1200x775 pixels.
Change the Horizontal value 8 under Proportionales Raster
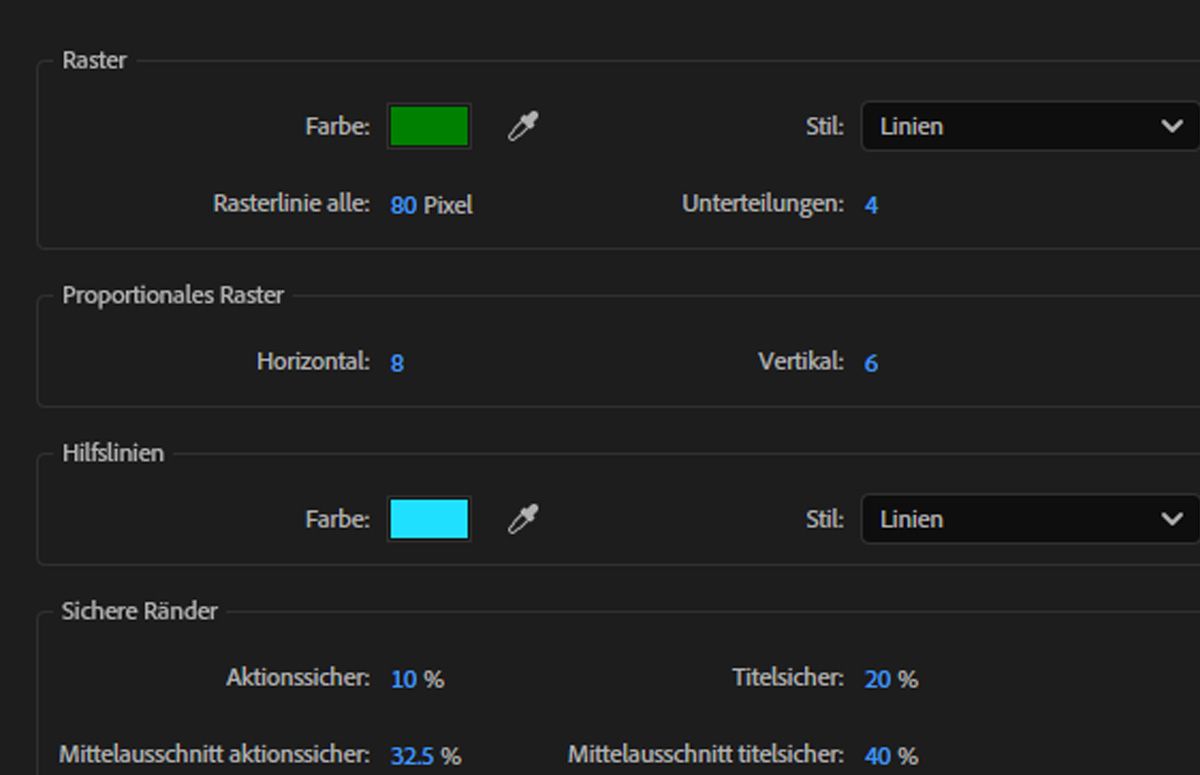point(396,363)
